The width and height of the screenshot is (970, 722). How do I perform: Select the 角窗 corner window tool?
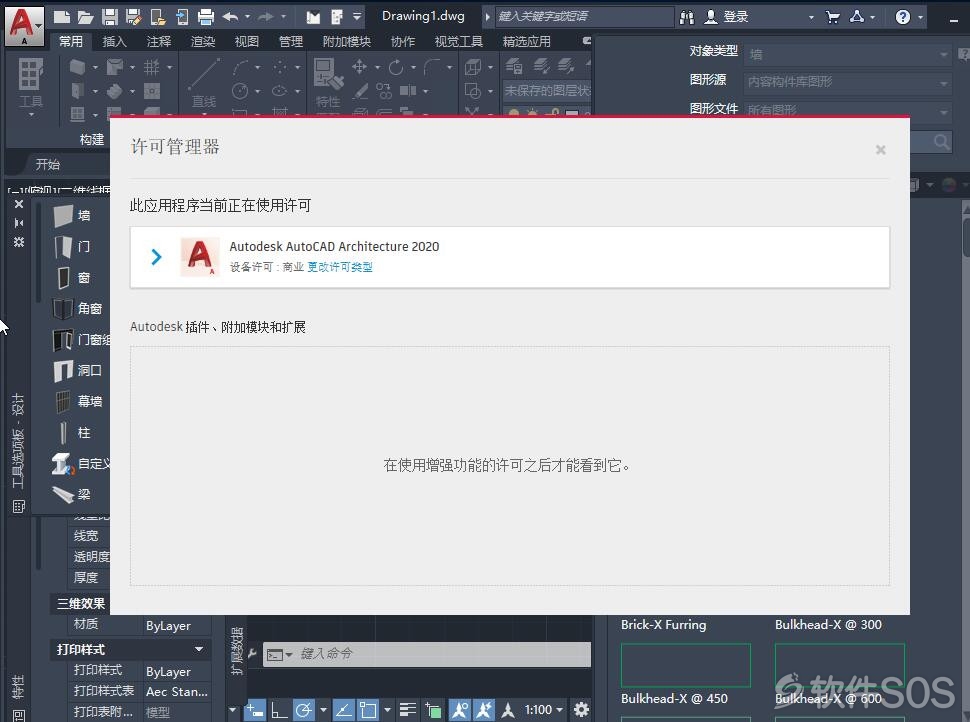point(77,308)
